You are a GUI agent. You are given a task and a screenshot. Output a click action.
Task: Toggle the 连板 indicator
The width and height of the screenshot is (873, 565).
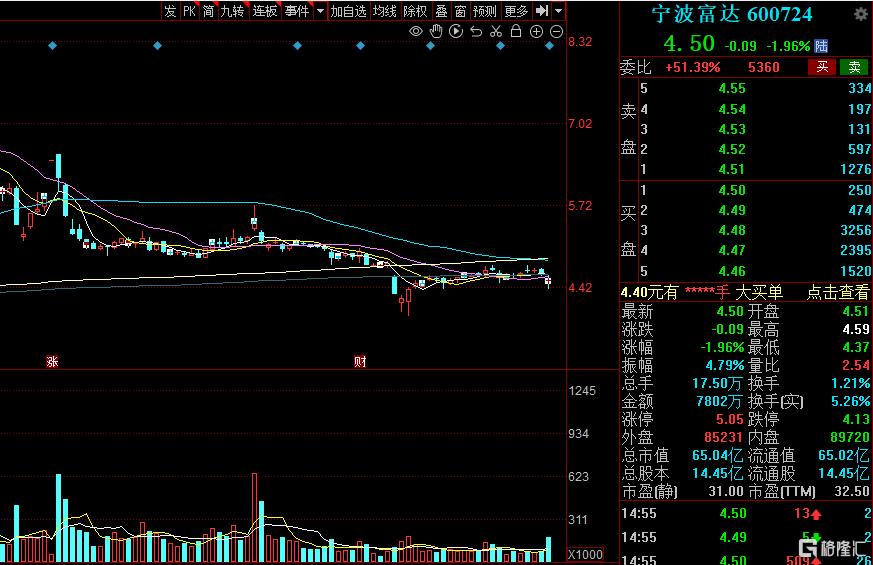pyautogui.click(x=264, y=11)
